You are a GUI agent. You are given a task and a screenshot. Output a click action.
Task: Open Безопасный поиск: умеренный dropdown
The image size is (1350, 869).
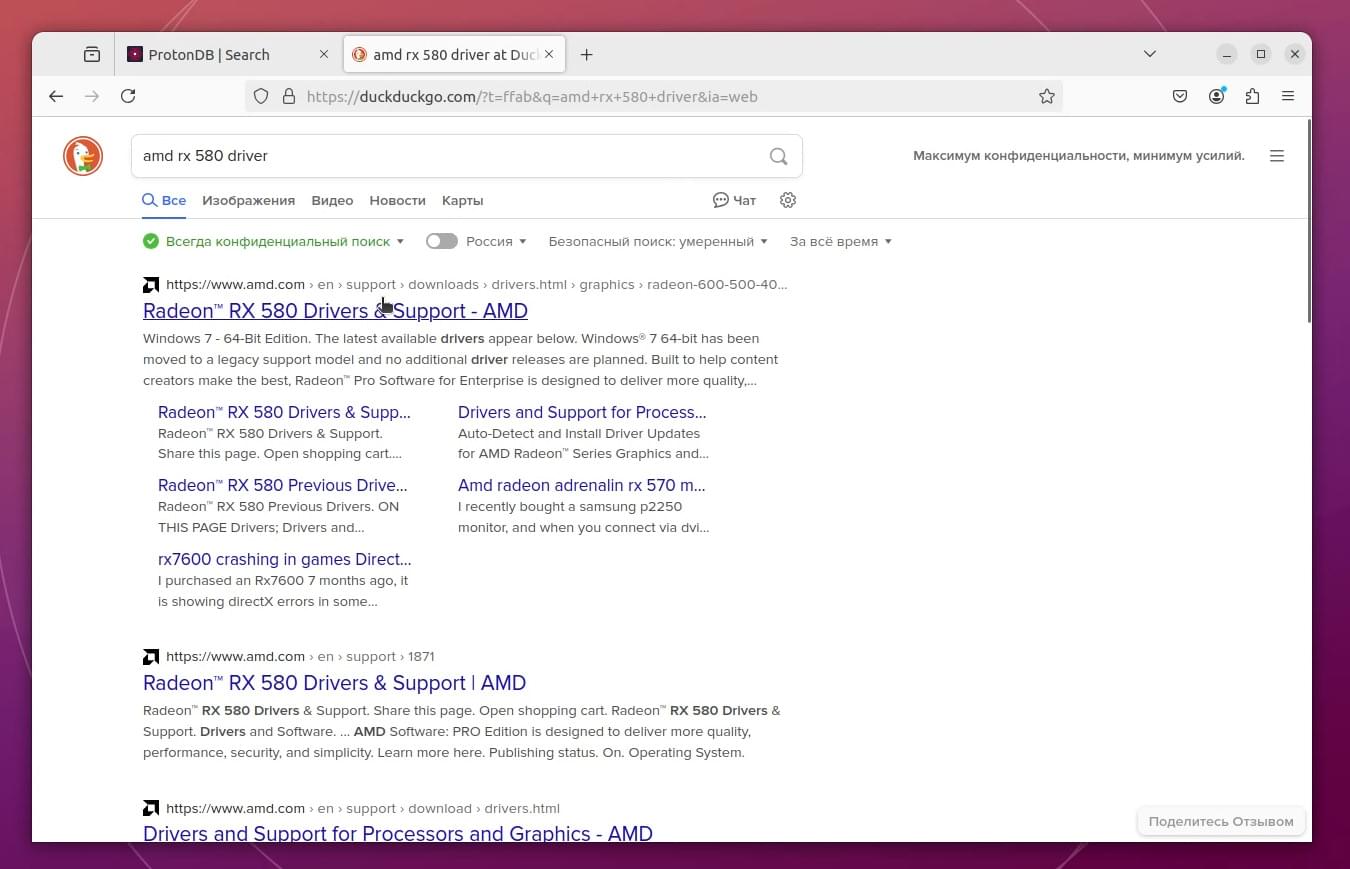(658, 241)
